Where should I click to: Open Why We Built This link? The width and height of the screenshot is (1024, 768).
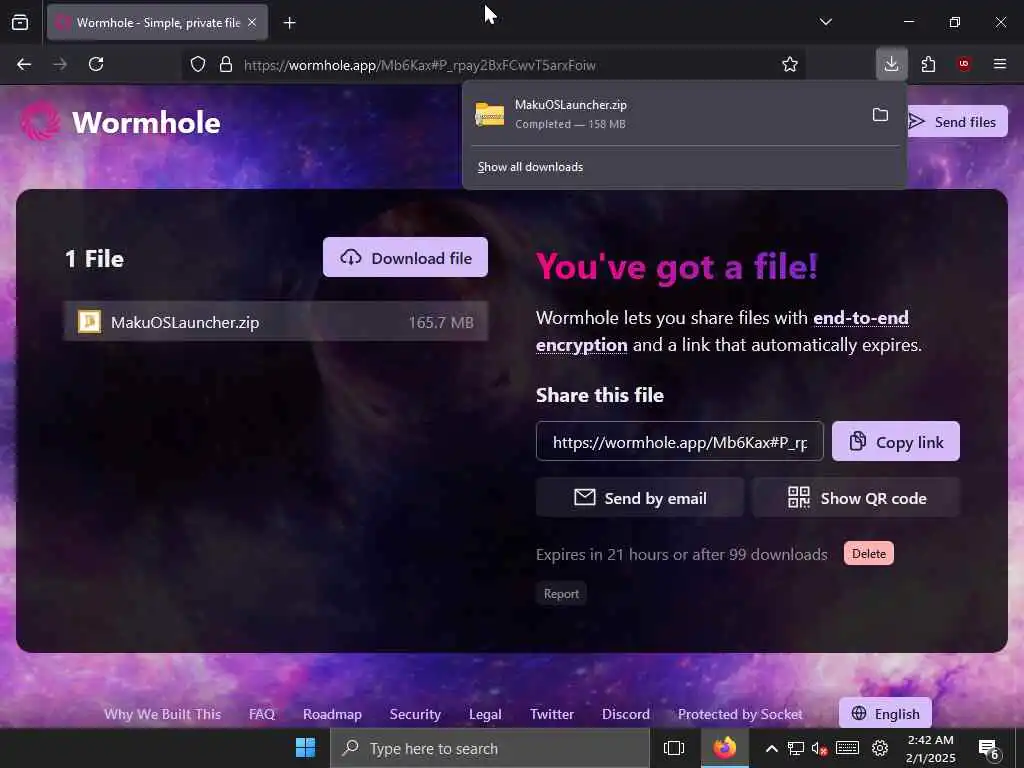(x=163, y=714)
